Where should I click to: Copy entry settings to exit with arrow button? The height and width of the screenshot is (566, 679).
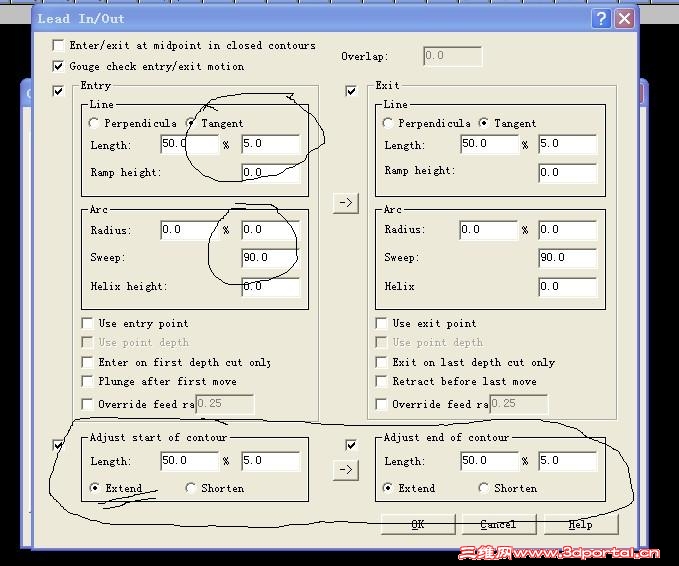pyautogui.click(x=346, y=203)
